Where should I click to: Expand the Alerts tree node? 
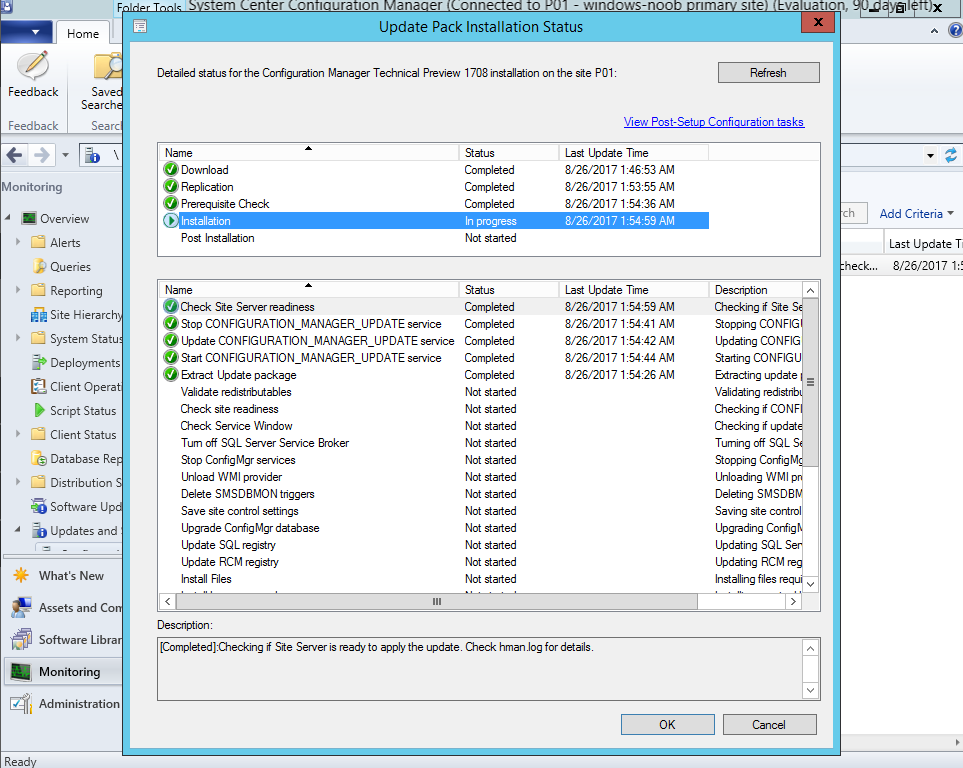tap(18, 242)
